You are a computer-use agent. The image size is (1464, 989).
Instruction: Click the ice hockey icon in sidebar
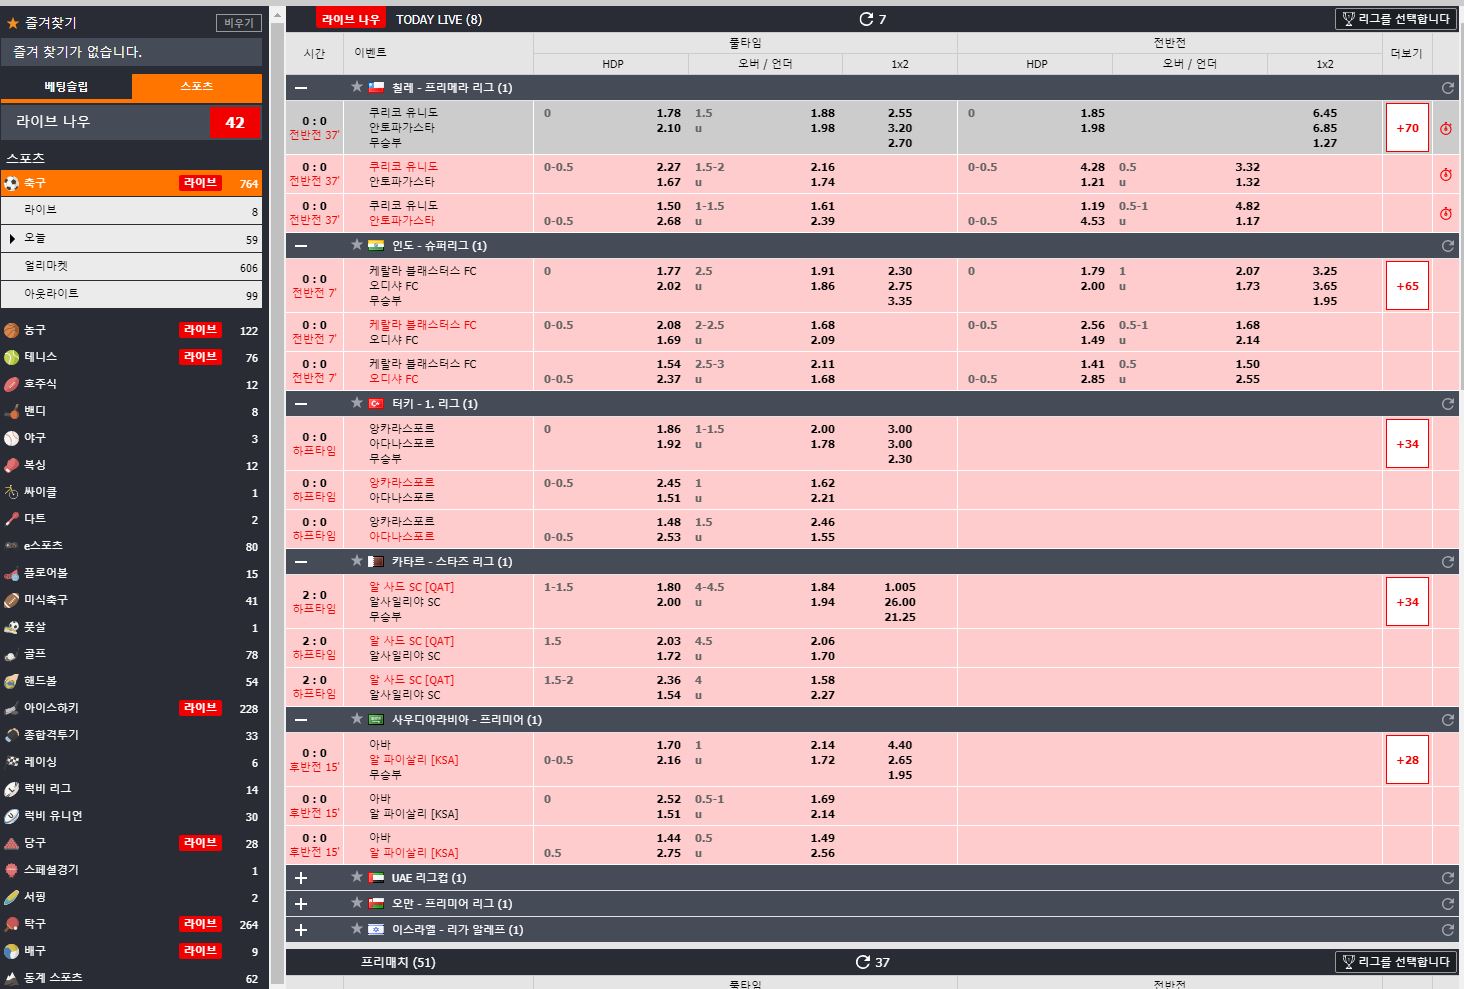pyautogui.click(x=12, y=708)
